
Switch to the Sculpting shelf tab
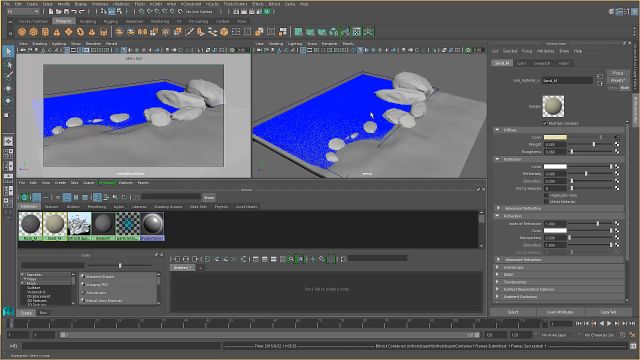tap(87, 21)
